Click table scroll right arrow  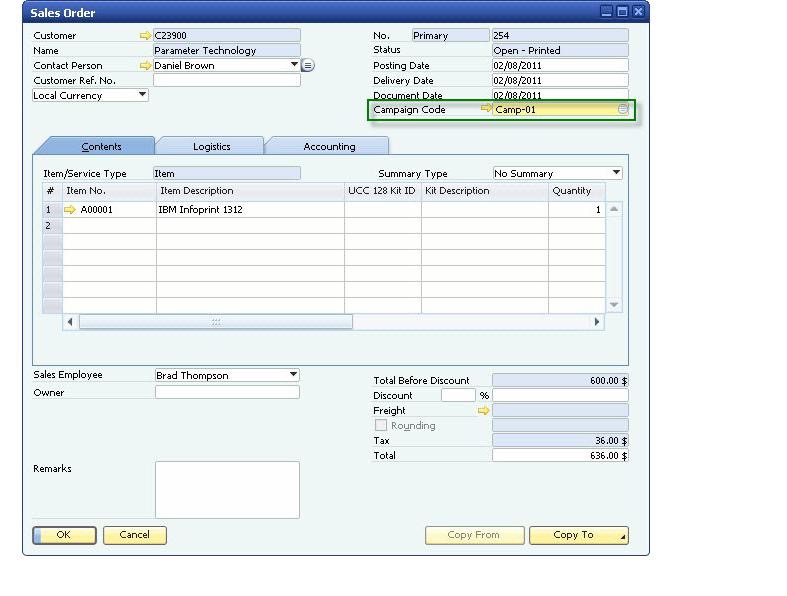pyautogui.click(x=597, y=322)
